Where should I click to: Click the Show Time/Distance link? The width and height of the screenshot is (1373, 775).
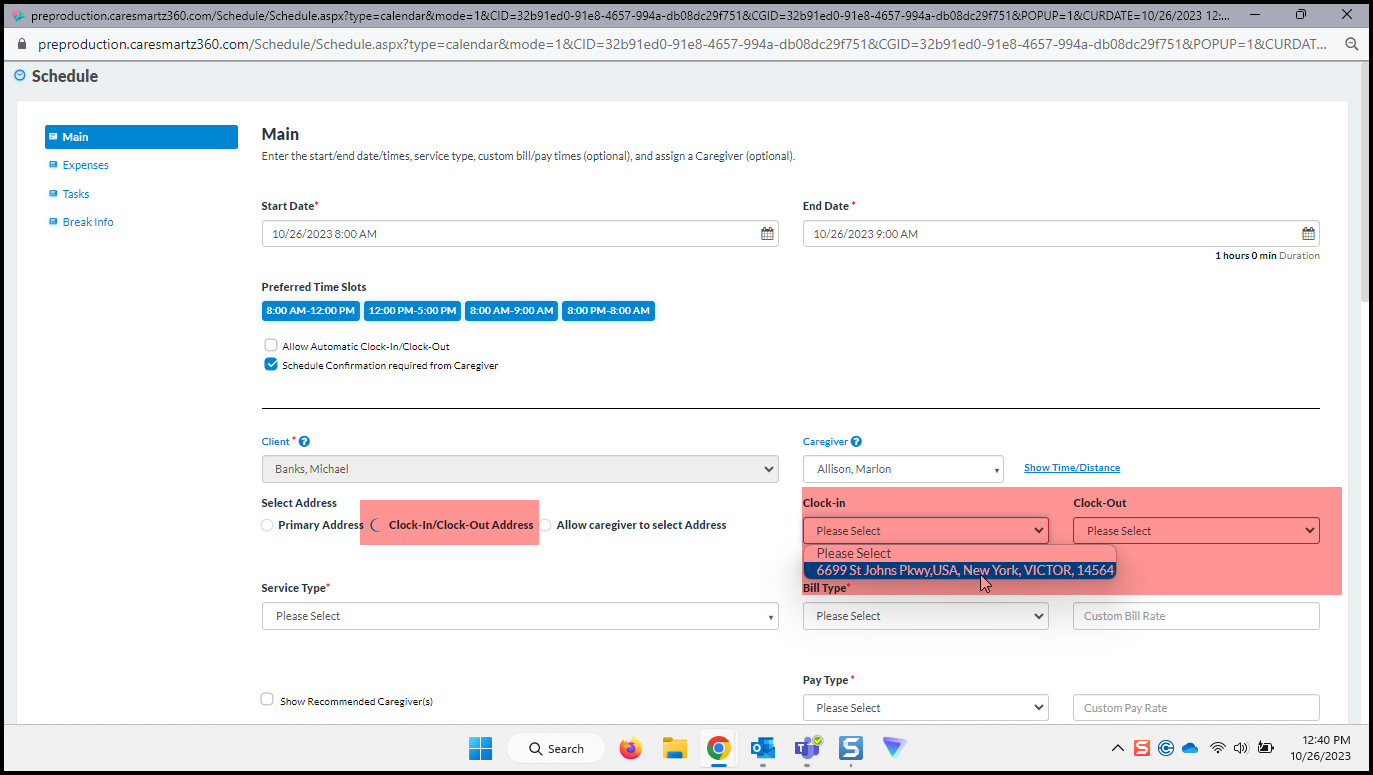click(x=1071, y=468)
